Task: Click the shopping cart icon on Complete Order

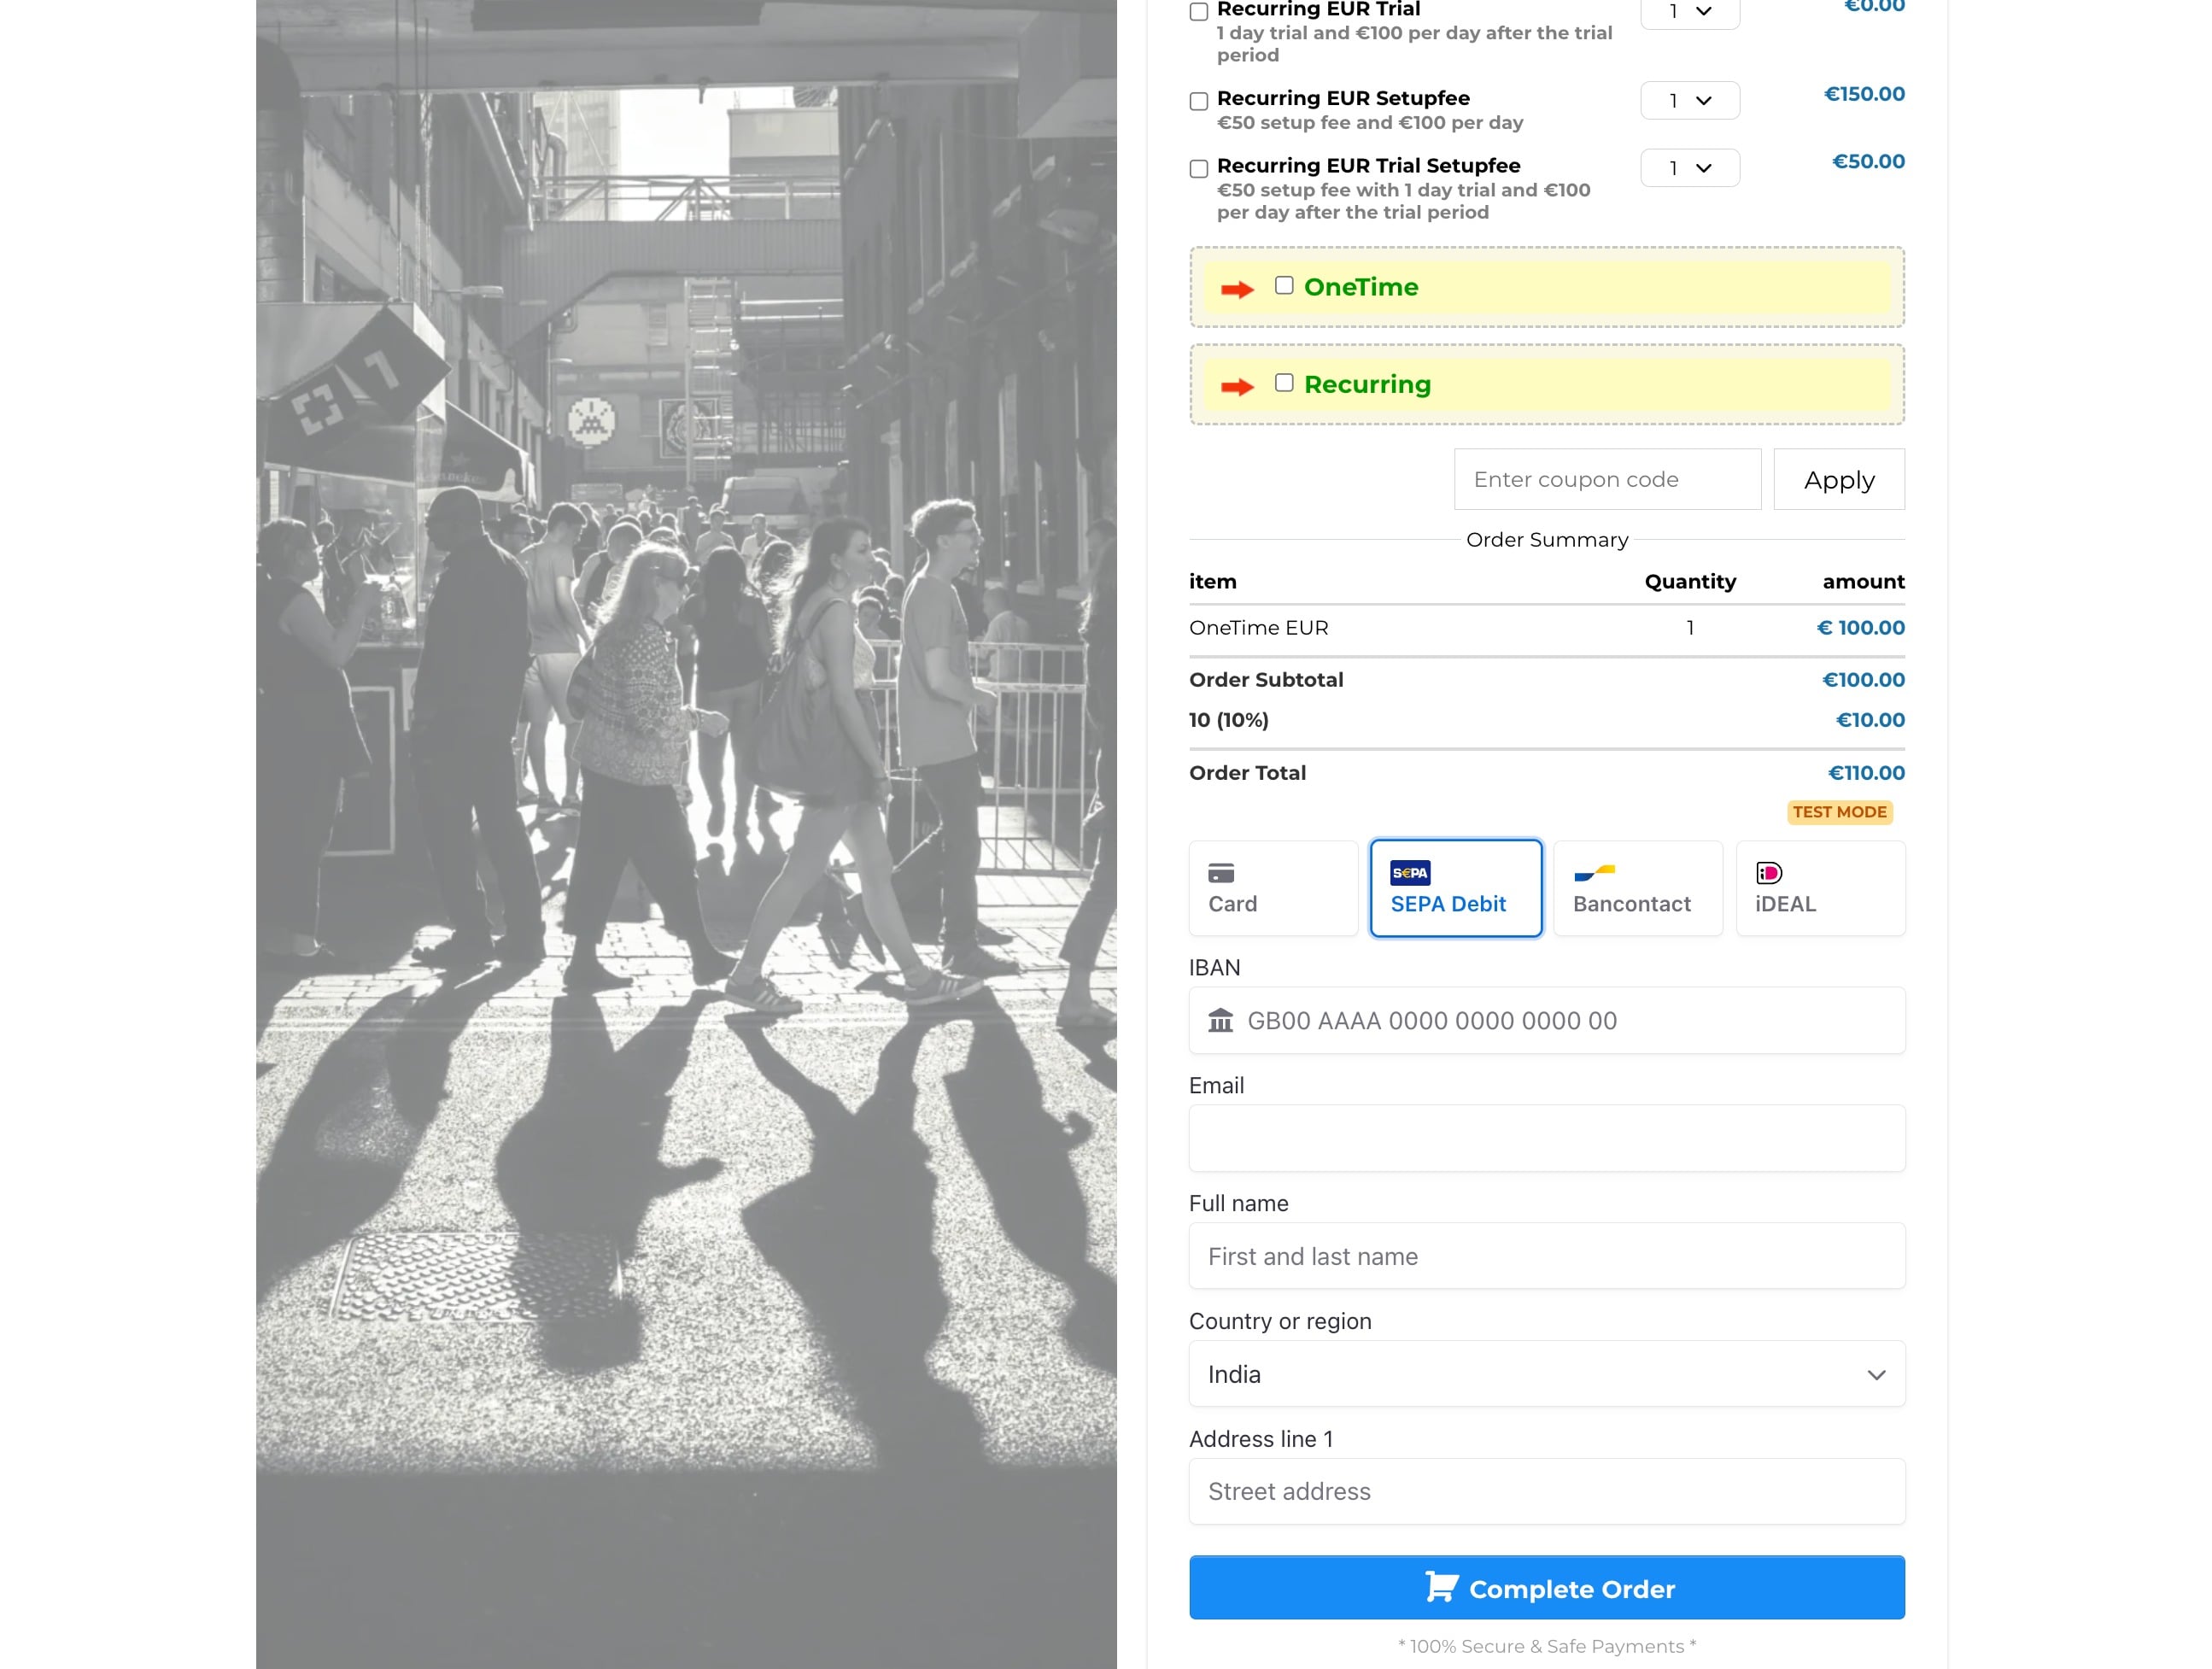Action: click(1441, 1587)
